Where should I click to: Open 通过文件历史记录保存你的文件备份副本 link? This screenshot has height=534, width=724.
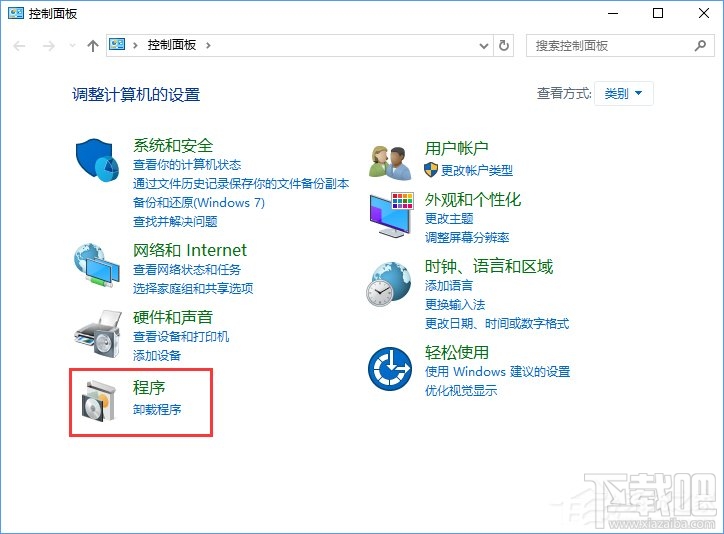point(241,184)
